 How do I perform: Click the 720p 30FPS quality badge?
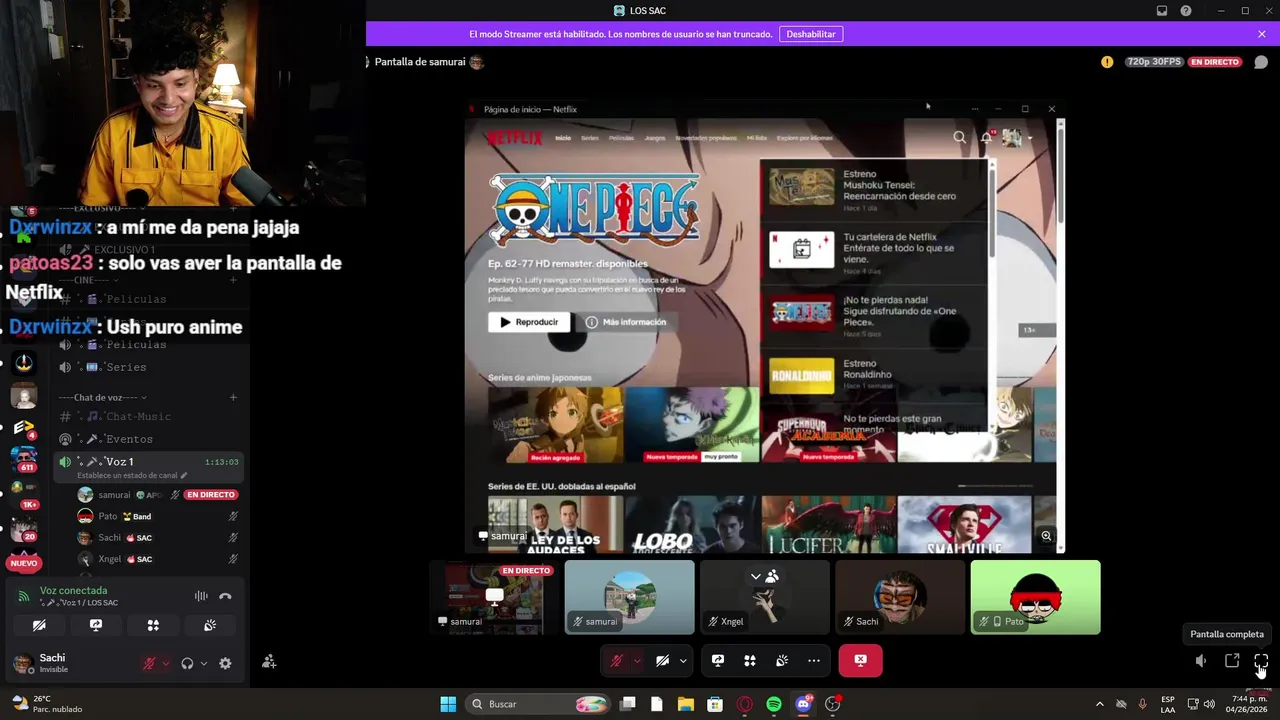tap(1154, 62)
